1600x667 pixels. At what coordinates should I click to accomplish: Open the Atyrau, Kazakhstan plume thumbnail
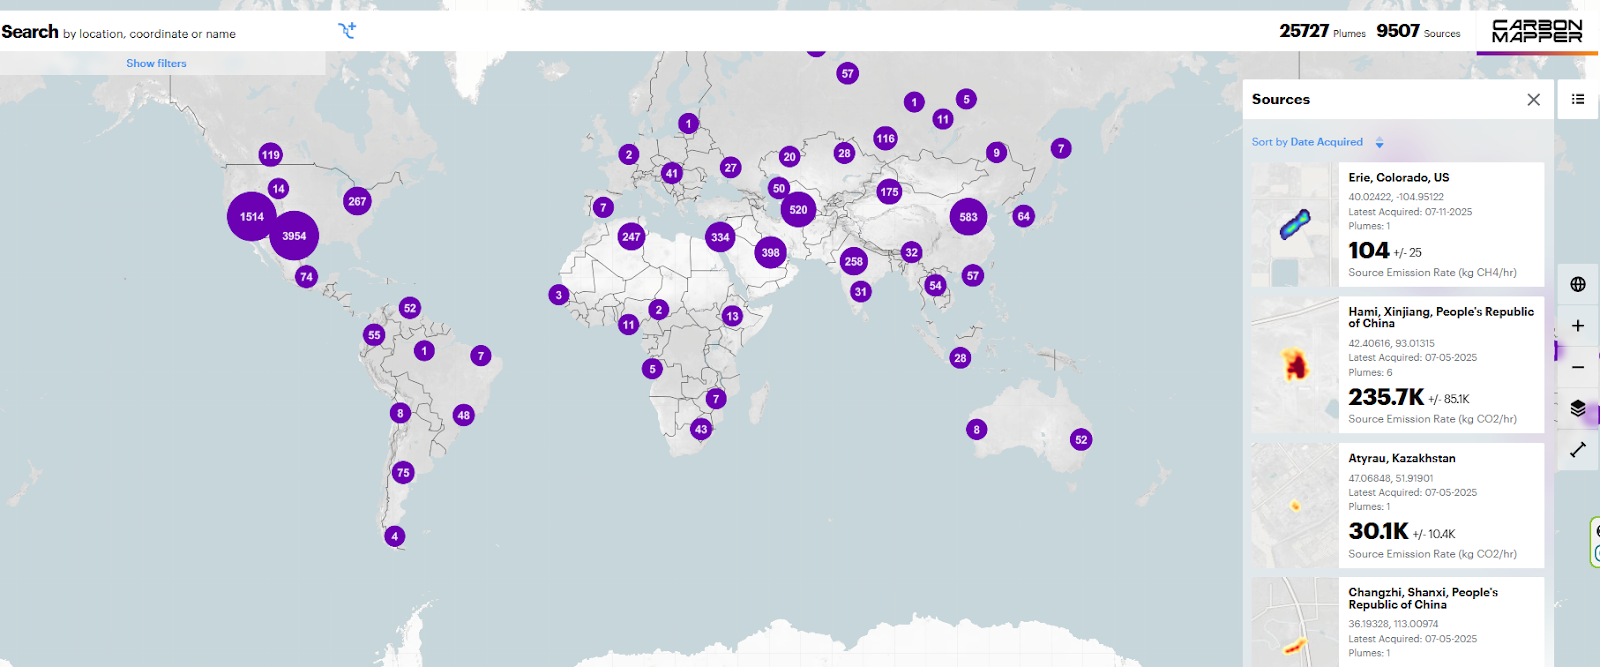[x=1295, y=506]
